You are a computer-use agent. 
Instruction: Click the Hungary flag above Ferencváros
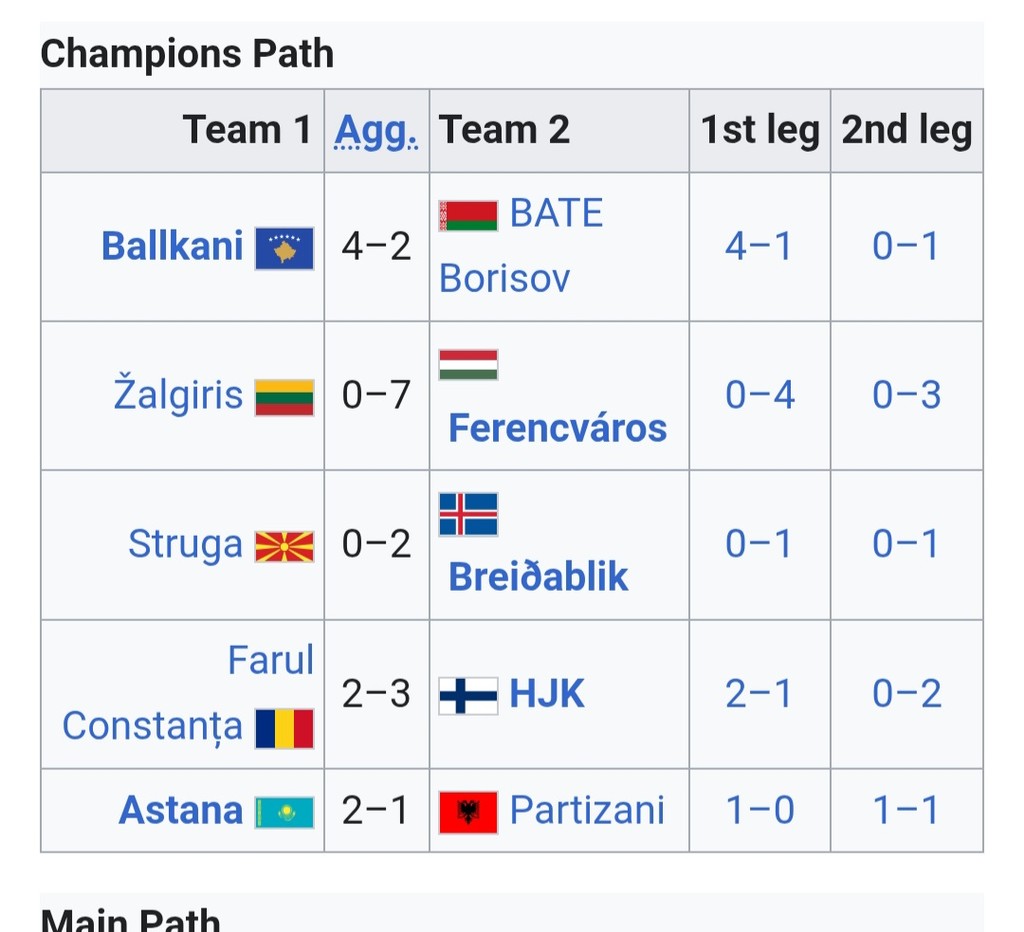(x=468, y=365)
